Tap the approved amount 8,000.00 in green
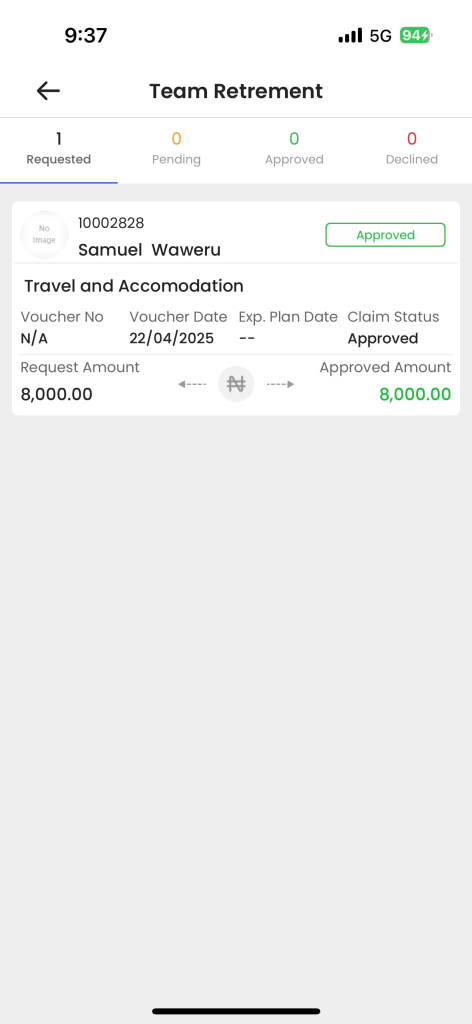472x1024 pixels. click(x=415, y=394)
